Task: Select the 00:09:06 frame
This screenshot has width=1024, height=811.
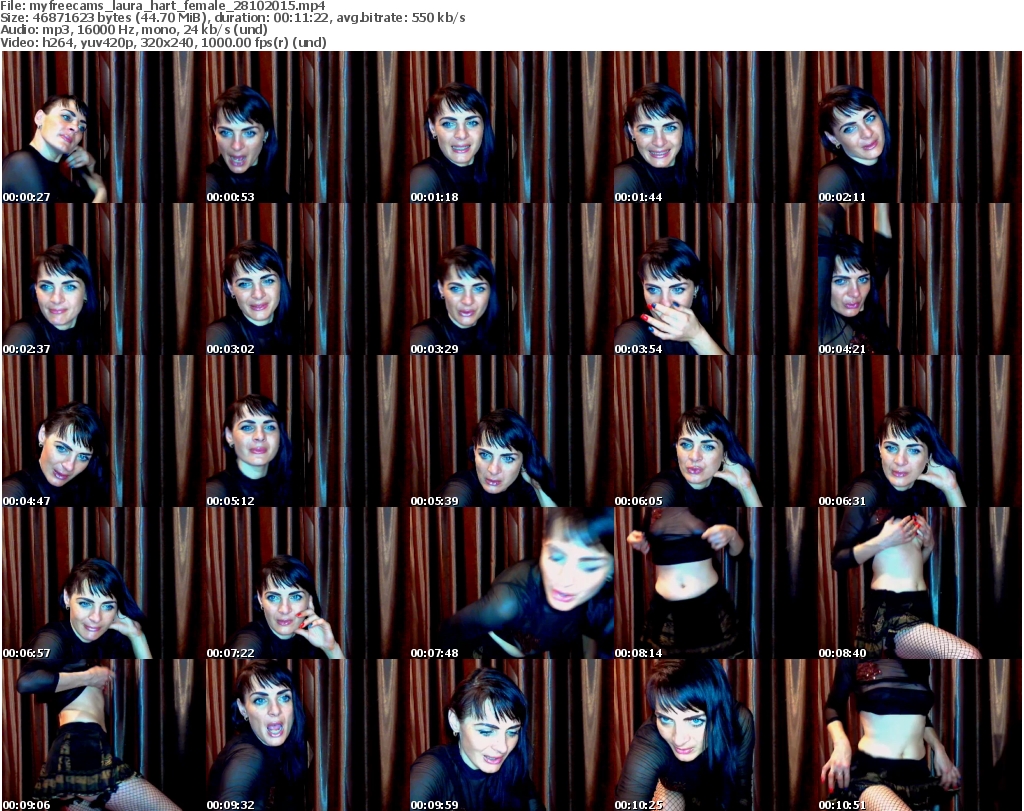Action: point(104,735)
